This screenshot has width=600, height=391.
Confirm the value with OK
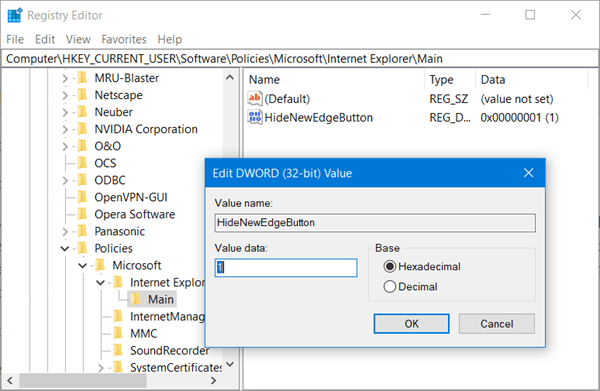click(411, 324)
